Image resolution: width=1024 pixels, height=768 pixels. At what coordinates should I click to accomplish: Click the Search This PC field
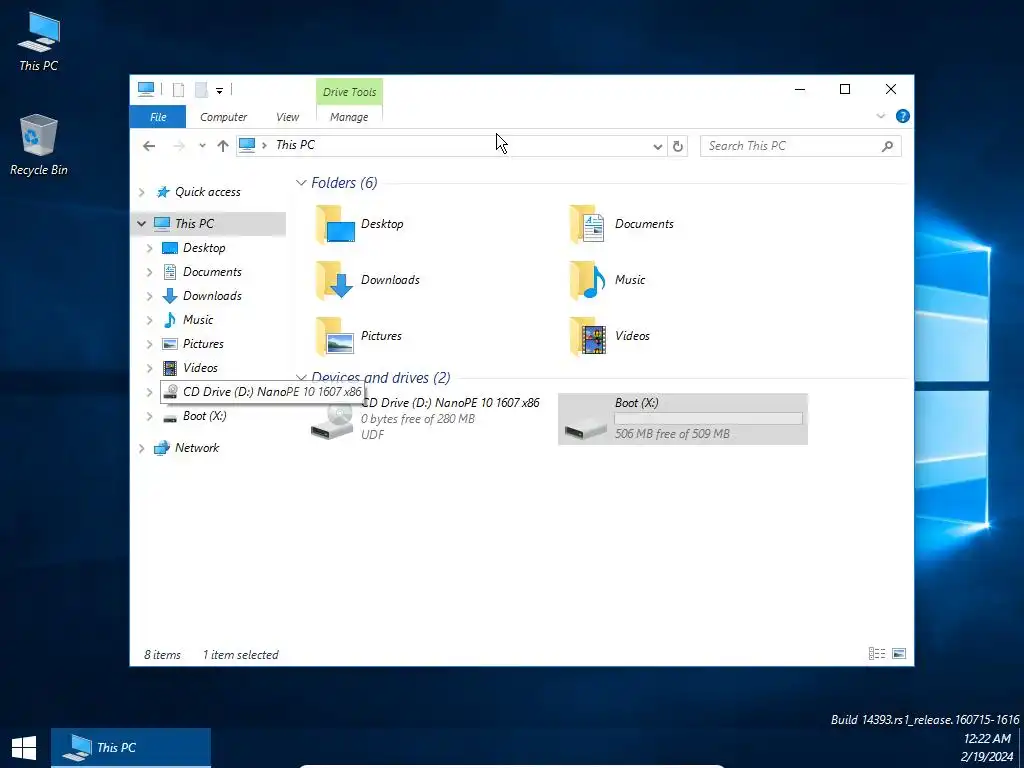coord(801,146)
